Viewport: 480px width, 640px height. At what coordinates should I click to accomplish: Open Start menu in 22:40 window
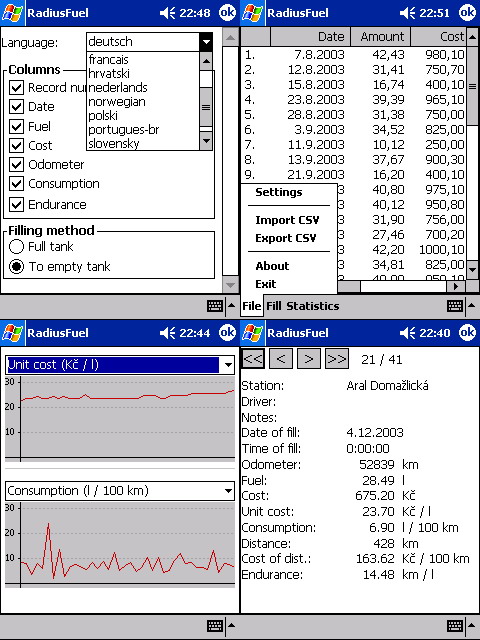(252, 333)
